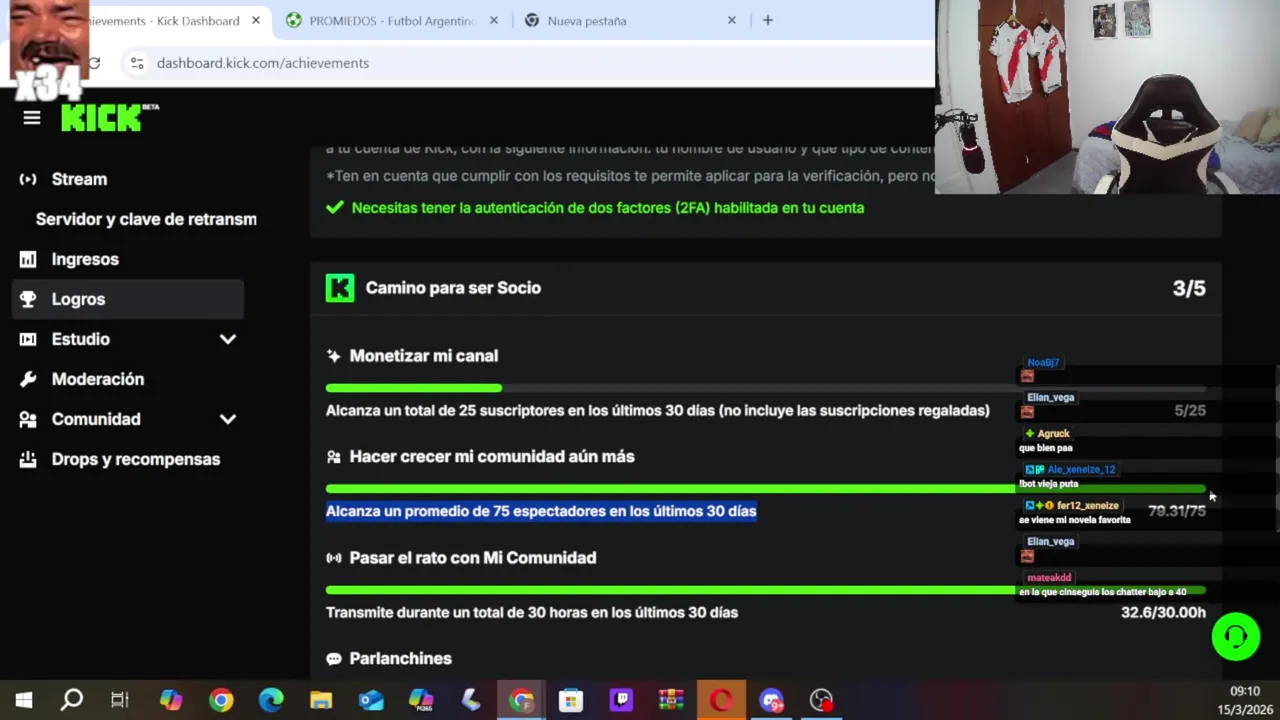
Task: Click the 30 horas streaming progress bar
Action: pos(765,590)
